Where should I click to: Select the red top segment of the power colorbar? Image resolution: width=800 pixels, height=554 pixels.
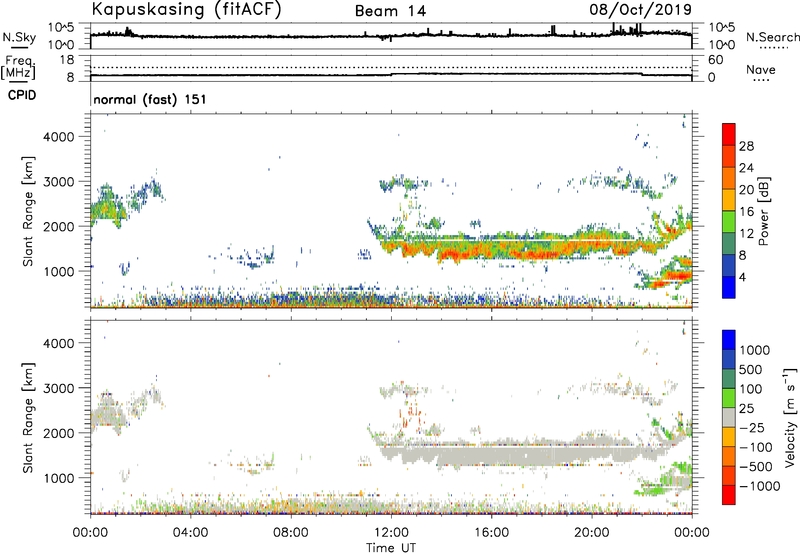[729, 134]
